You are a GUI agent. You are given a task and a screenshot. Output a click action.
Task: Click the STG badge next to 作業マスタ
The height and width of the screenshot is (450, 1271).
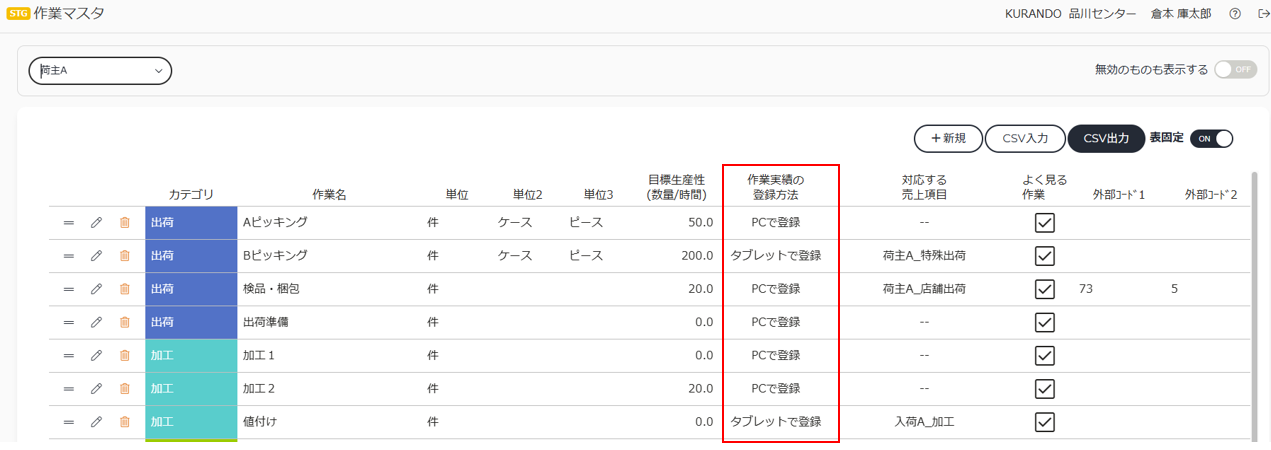18,14
